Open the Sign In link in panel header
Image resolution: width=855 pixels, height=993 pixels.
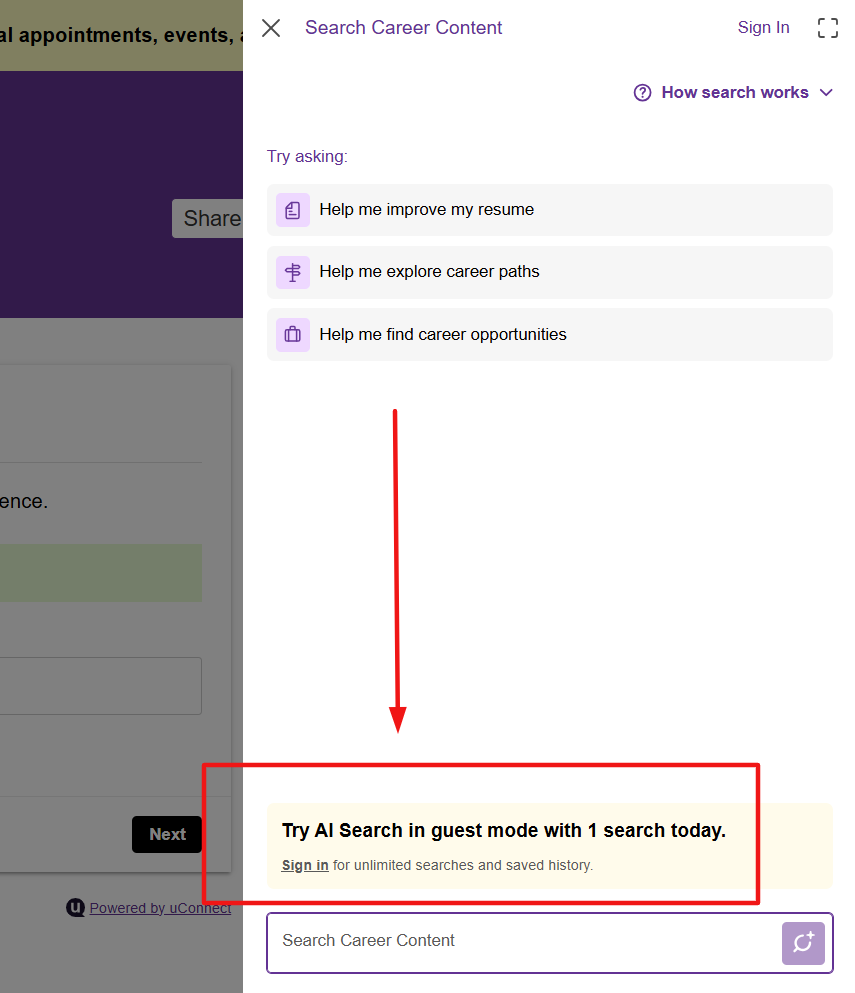[x=763, y=28]
